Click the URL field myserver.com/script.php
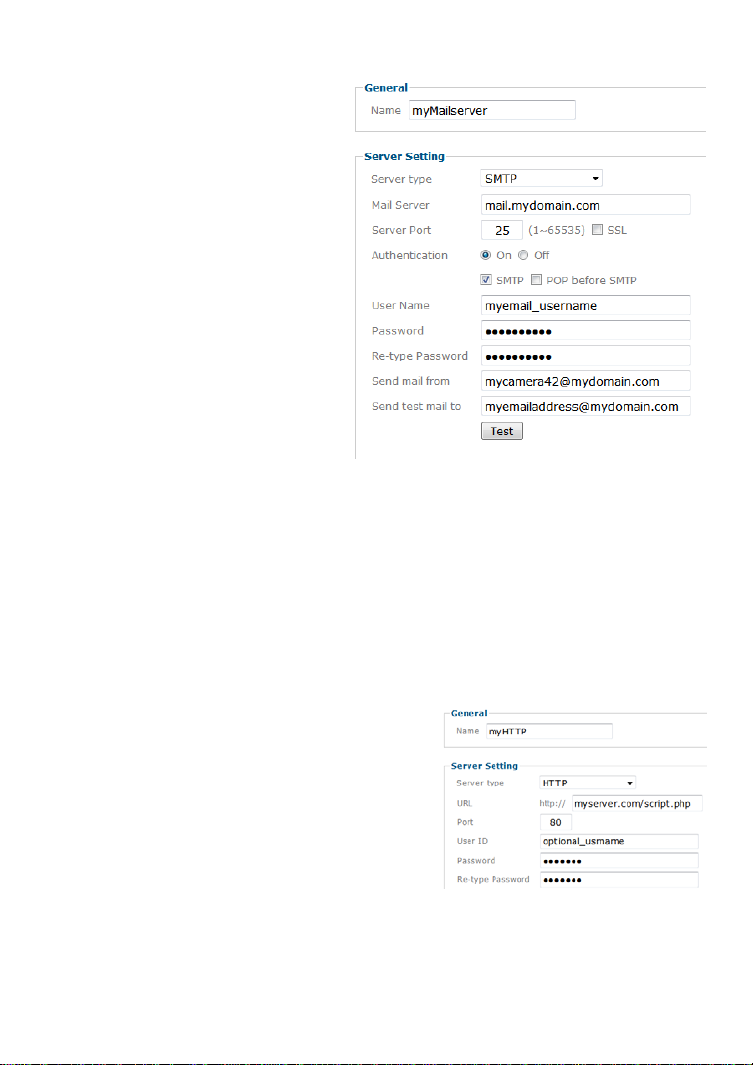 coord(637,804)
